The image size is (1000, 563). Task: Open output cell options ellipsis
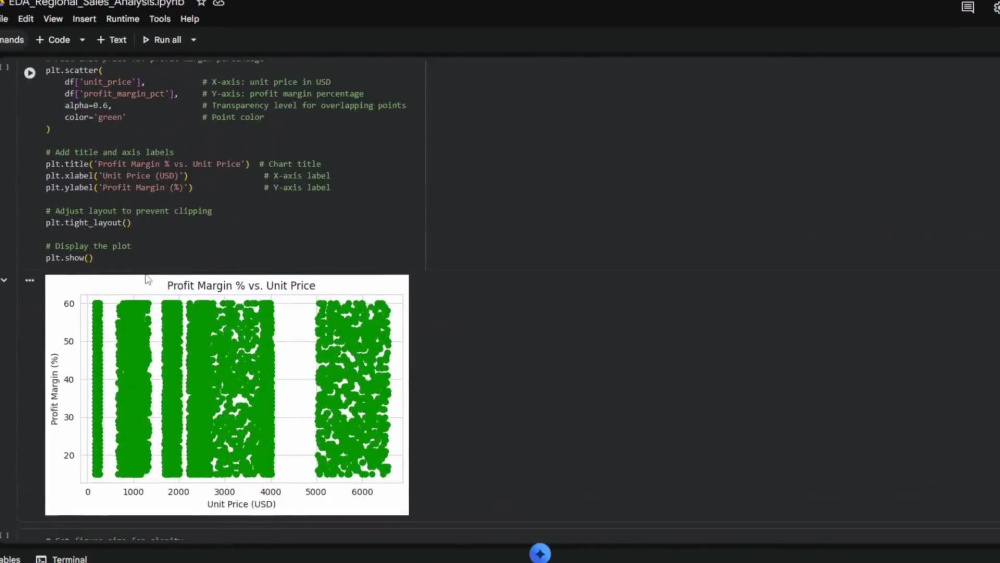pyautogui.click(x=29, y=280)
